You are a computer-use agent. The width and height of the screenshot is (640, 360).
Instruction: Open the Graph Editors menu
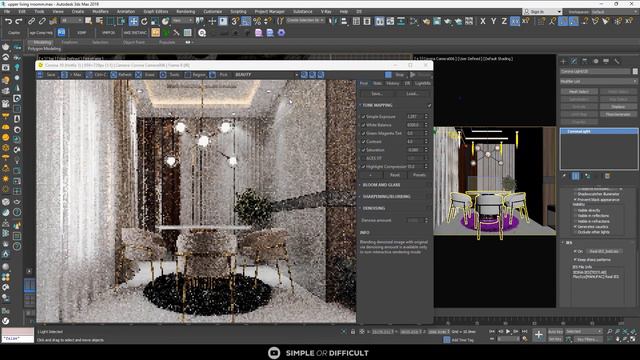[x=156, y=11]
